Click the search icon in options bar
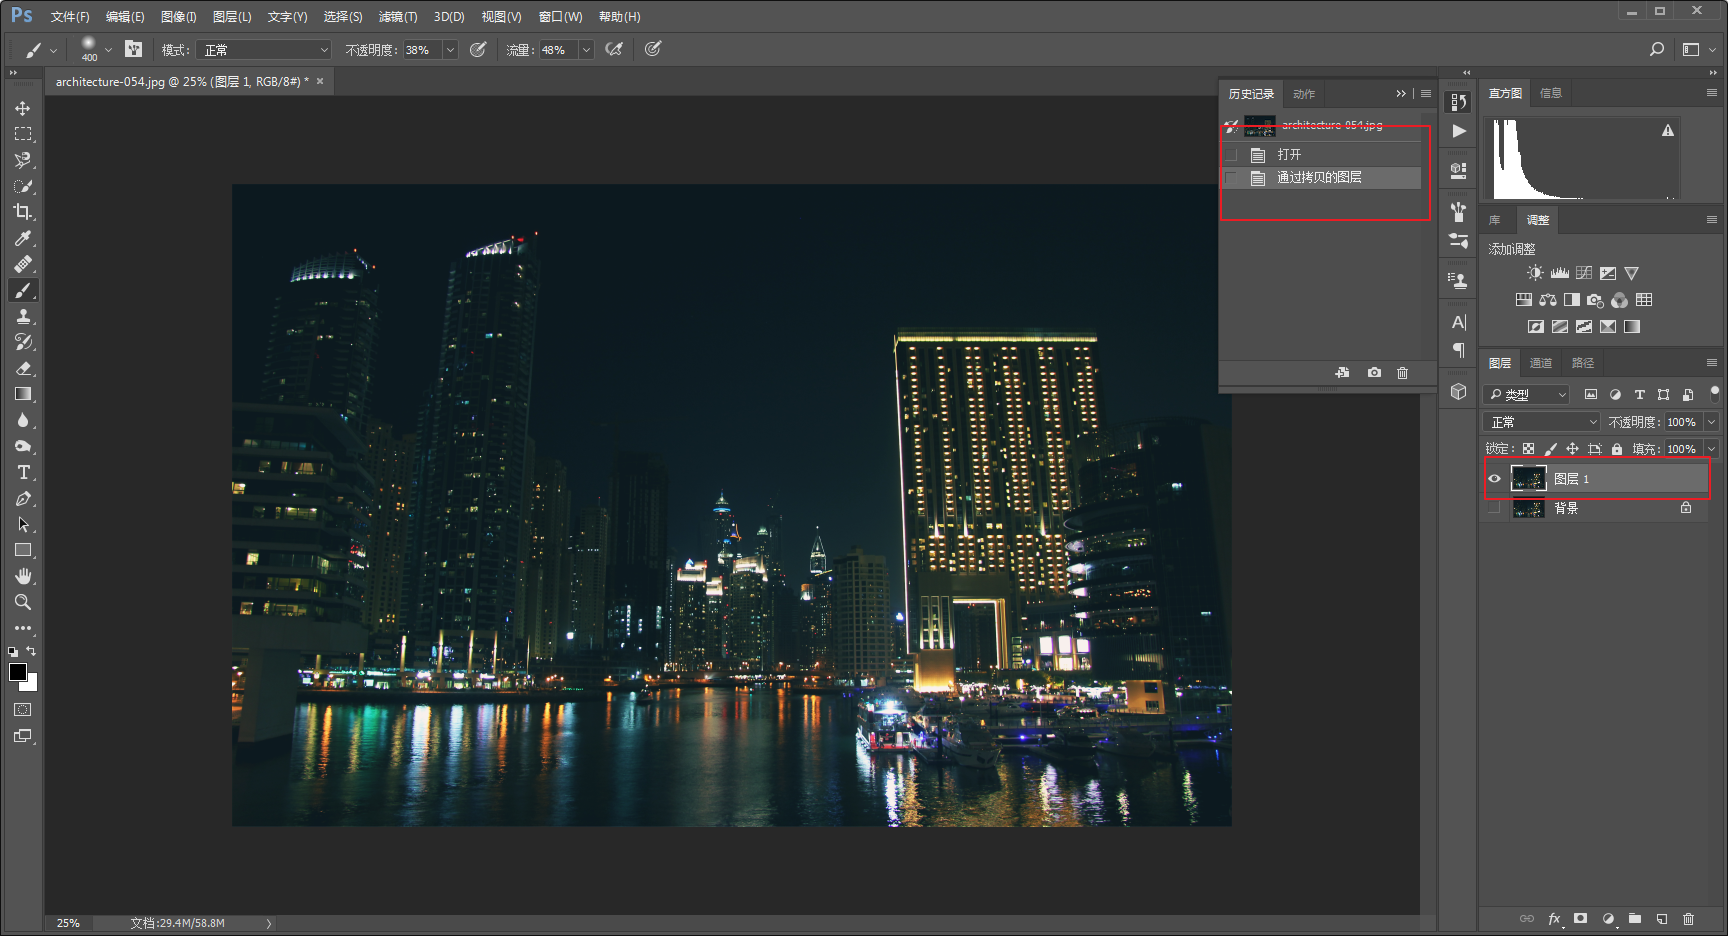Screen dimensions: 1728x936 coord(1656,49)
